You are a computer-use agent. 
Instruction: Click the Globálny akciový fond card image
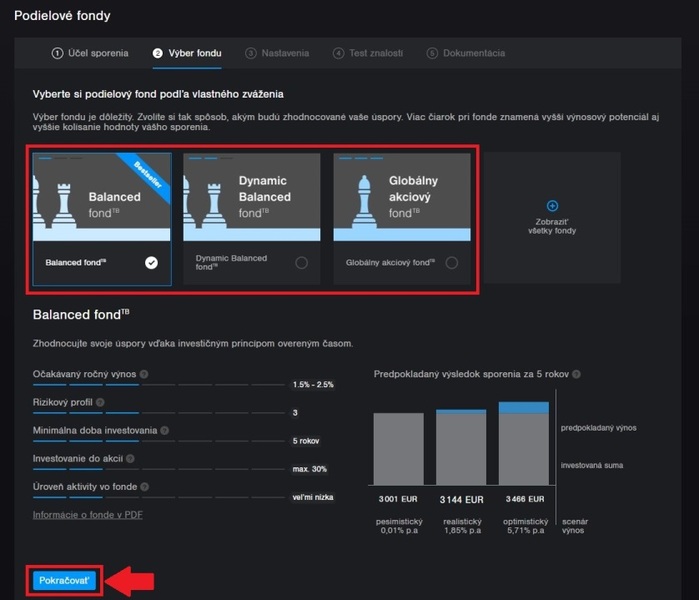tap(401, 196)
